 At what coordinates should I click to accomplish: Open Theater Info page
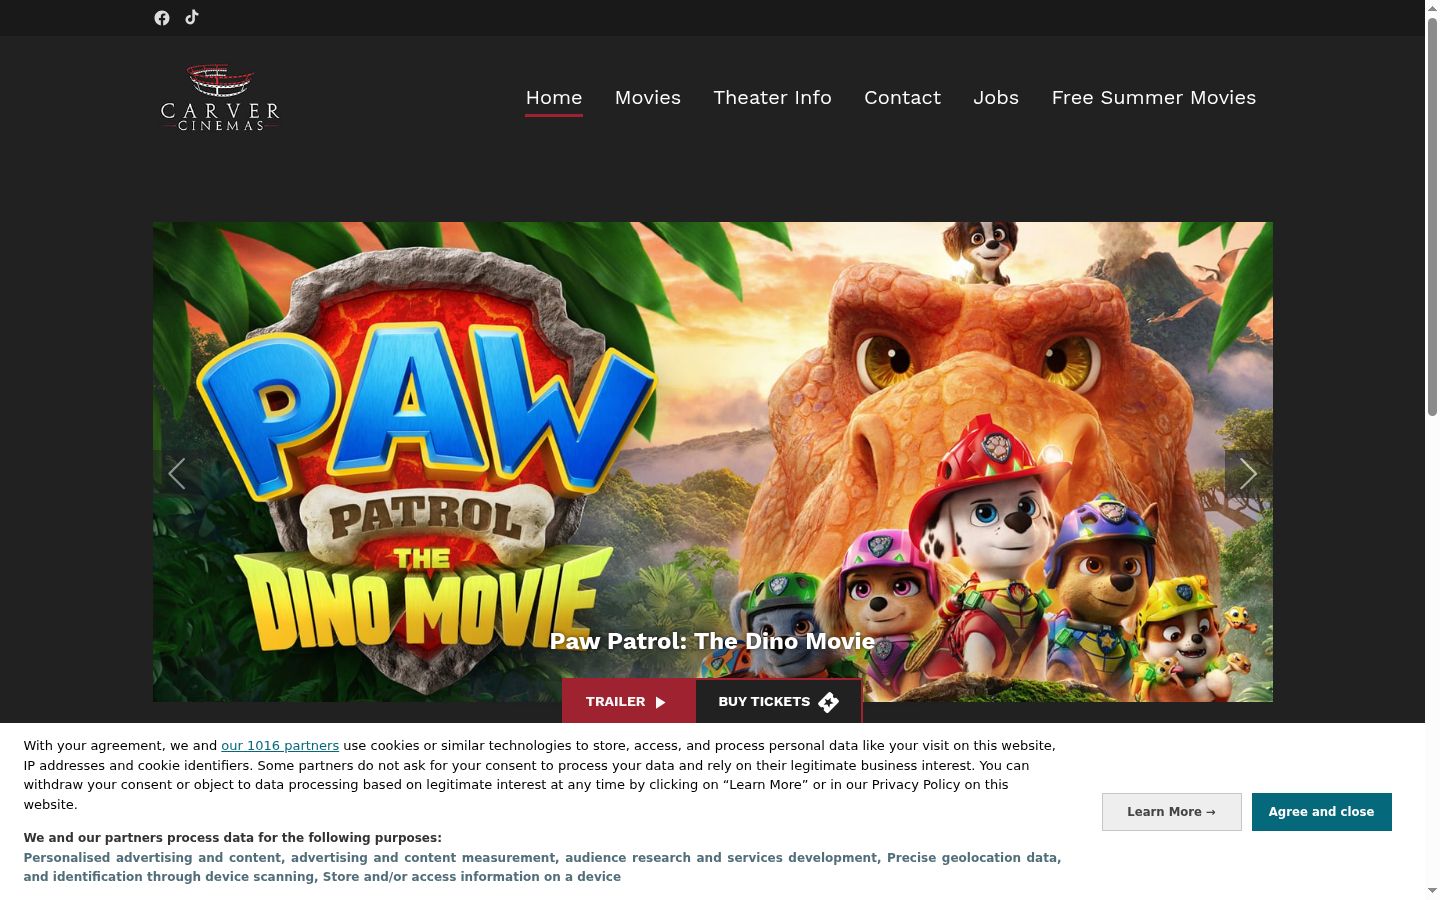(772, 98)
